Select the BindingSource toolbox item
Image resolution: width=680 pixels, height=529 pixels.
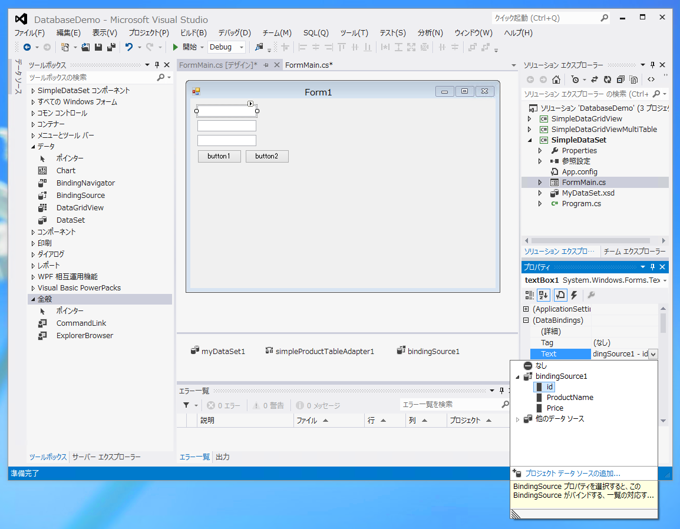tap(80, 196)
